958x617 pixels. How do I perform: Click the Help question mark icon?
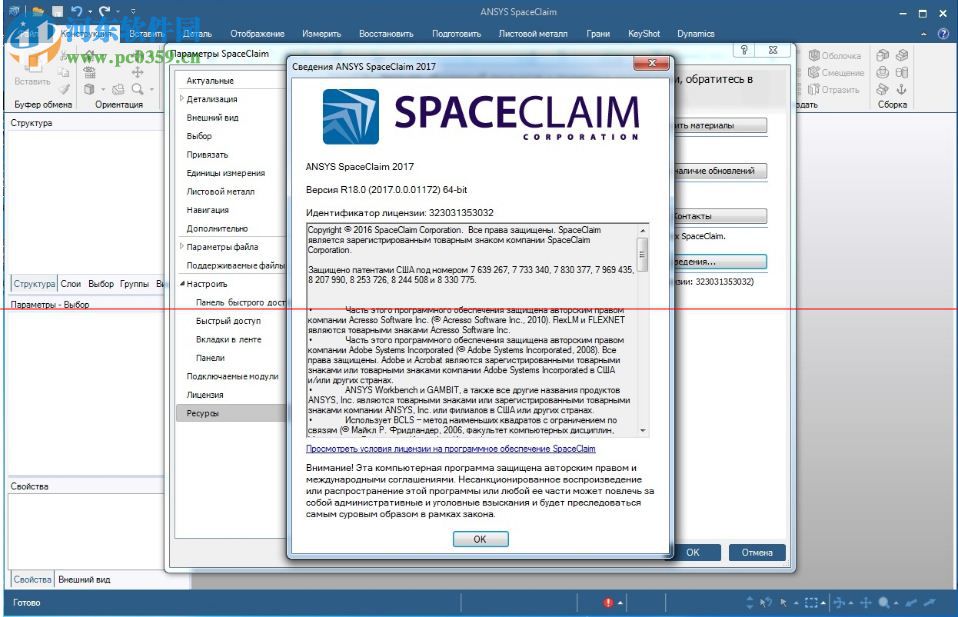tap(942, 33)
